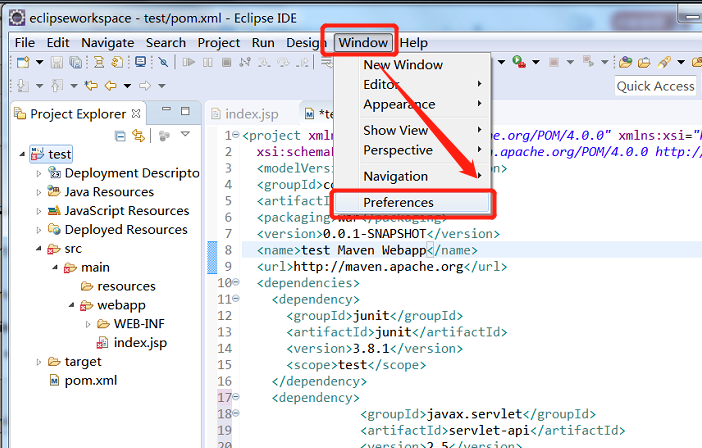The image size is (702, 448).
Task: Open Back history dropdown arrow
Action: tap(128, 85)
